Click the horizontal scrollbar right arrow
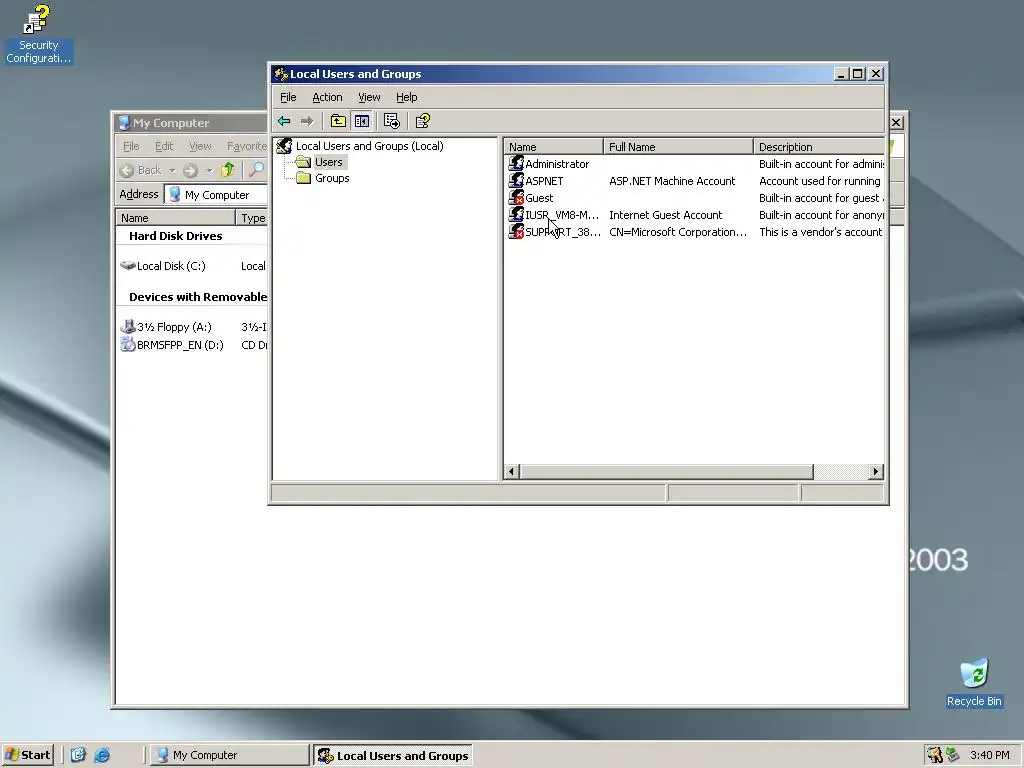This screenshot has width=1024, height=768. point(876,472)
